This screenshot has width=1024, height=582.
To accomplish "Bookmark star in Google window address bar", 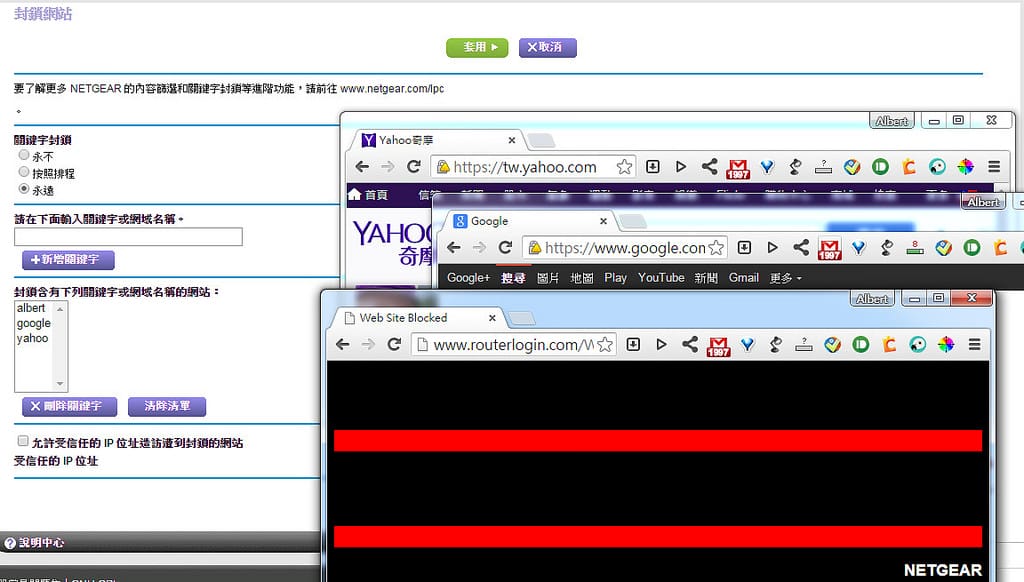I will click(x=716, y=248).
